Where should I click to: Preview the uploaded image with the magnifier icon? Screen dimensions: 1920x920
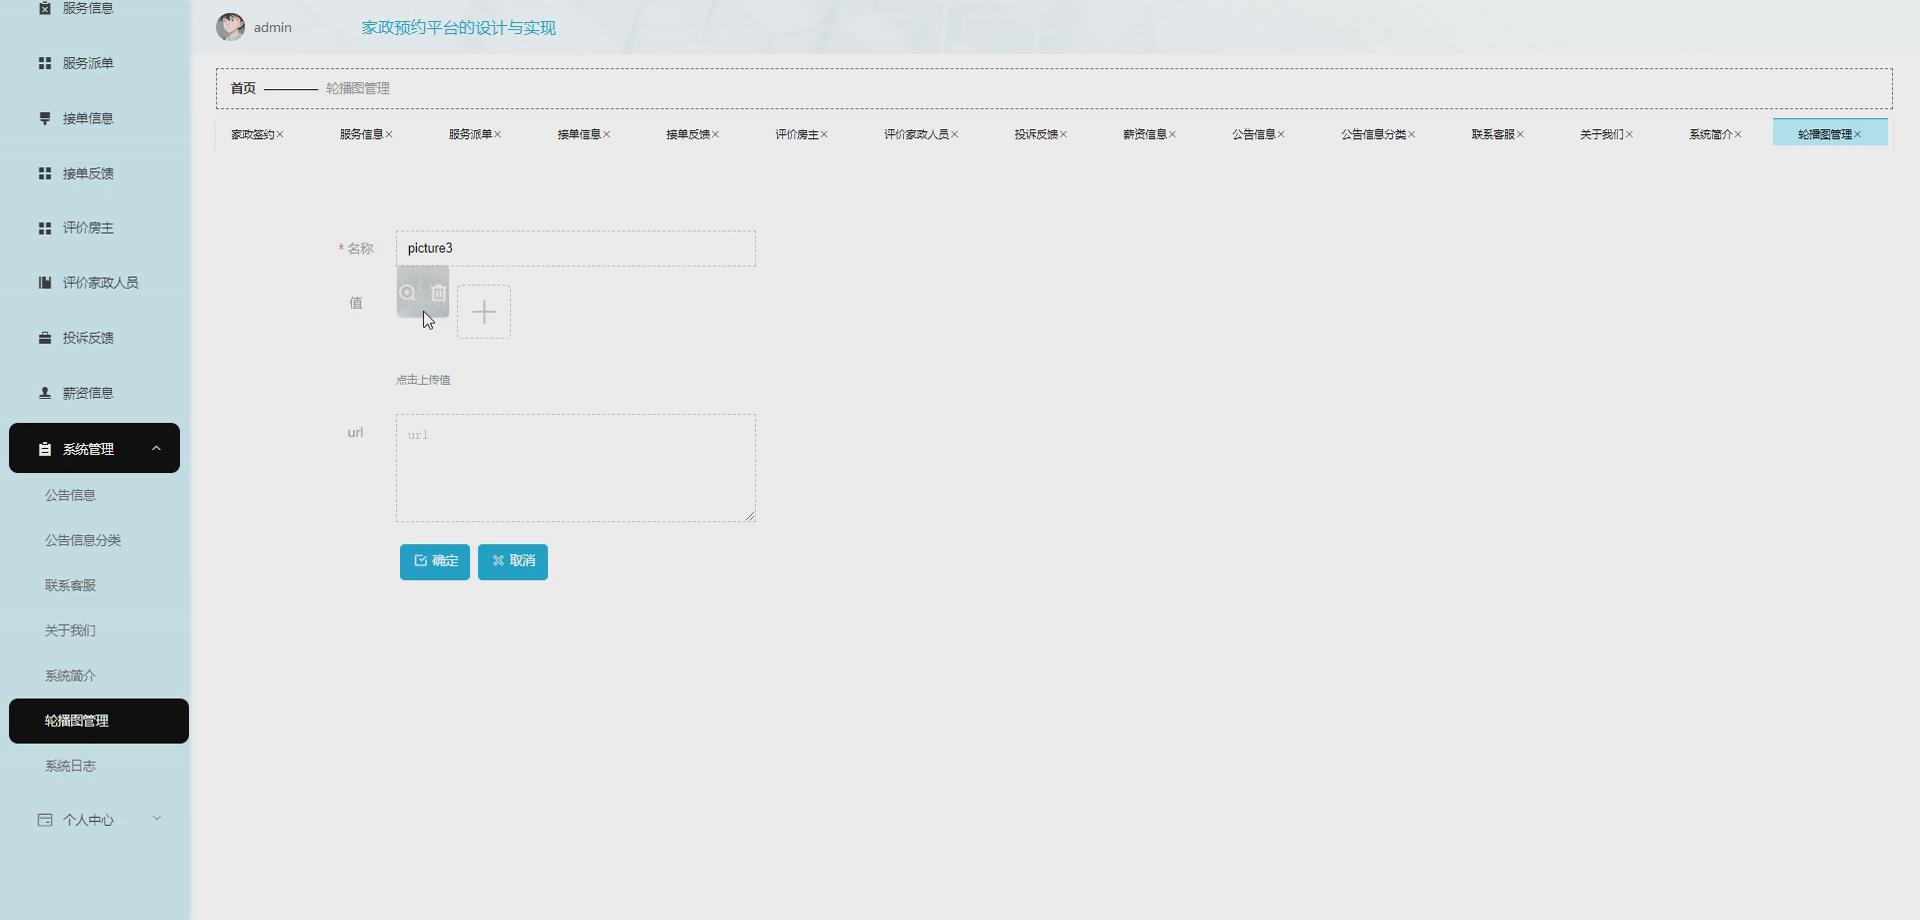(x=407, y=293)
